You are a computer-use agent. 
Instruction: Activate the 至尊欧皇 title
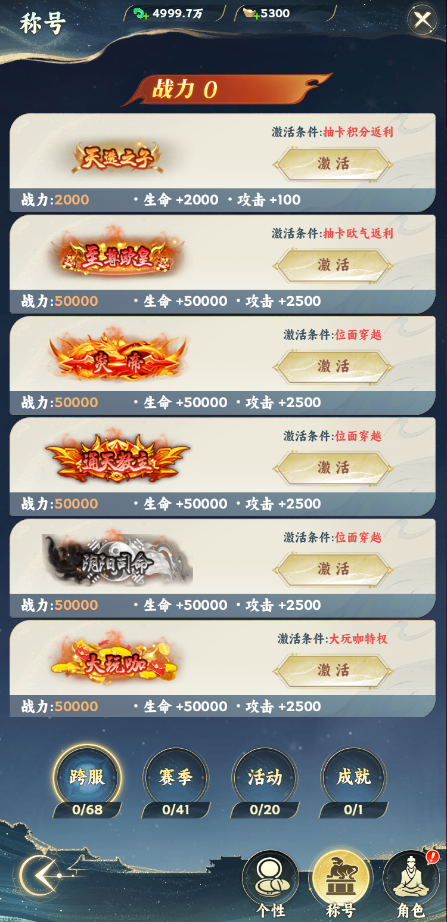333,265
